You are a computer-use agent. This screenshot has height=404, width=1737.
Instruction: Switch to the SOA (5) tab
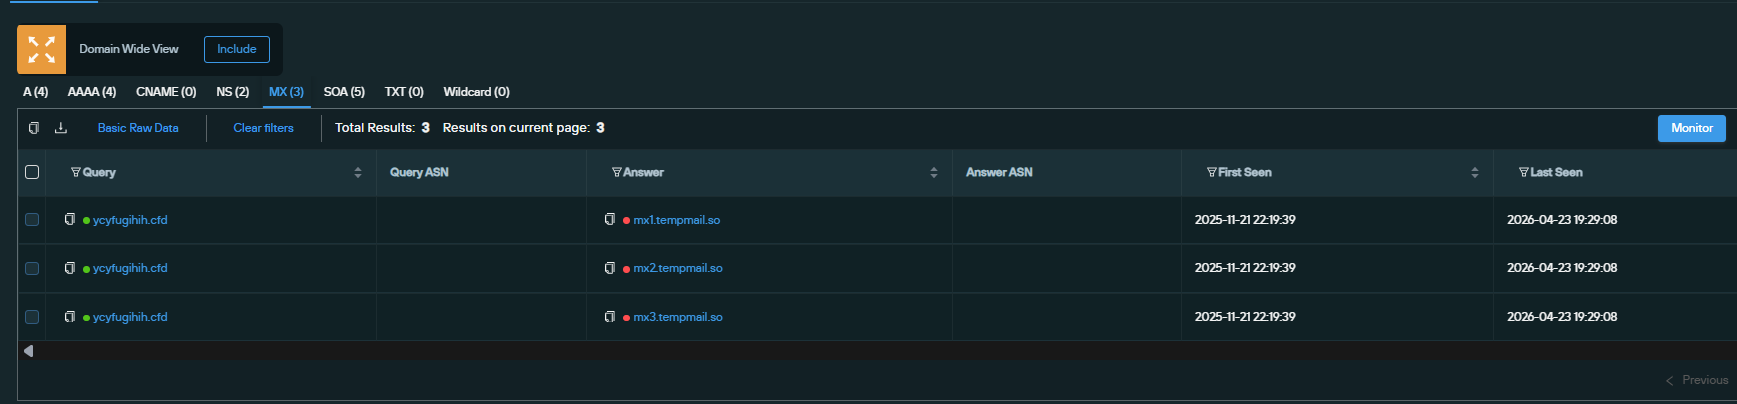(344, 92)
